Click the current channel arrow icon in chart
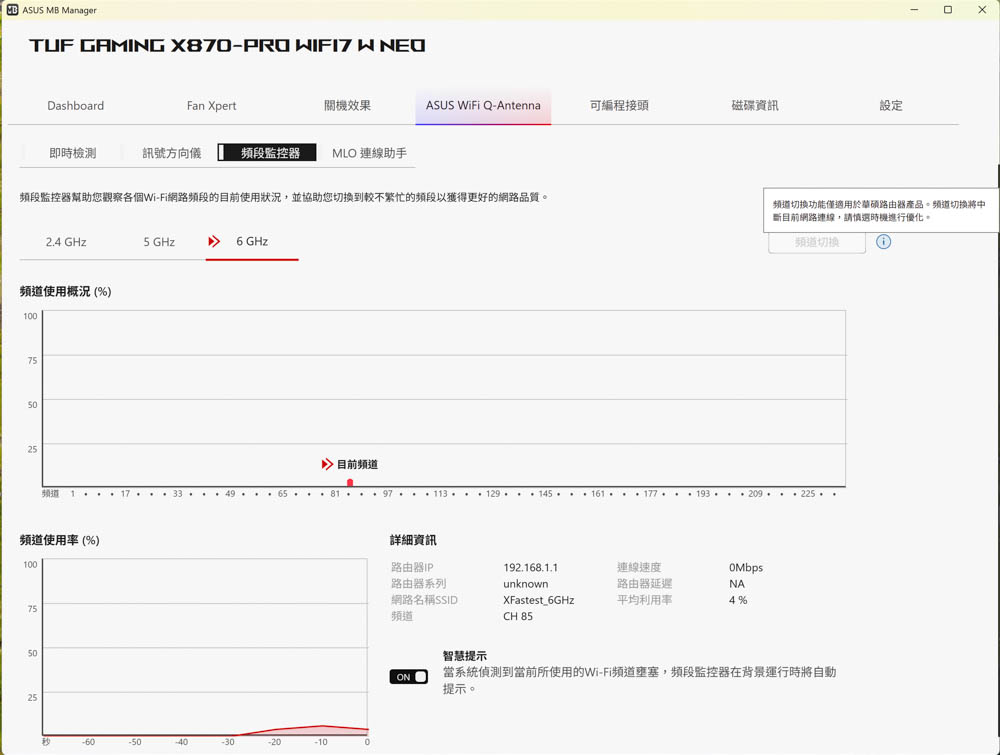1000x755 pixels. [x=327, y=465]
